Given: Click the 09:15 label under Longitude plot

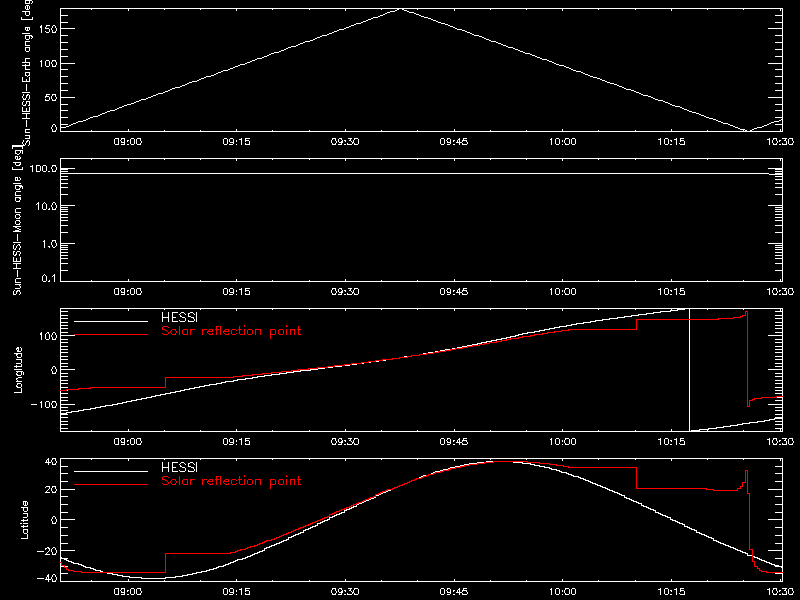Looking at the screenshot, I should pos(236,442).
